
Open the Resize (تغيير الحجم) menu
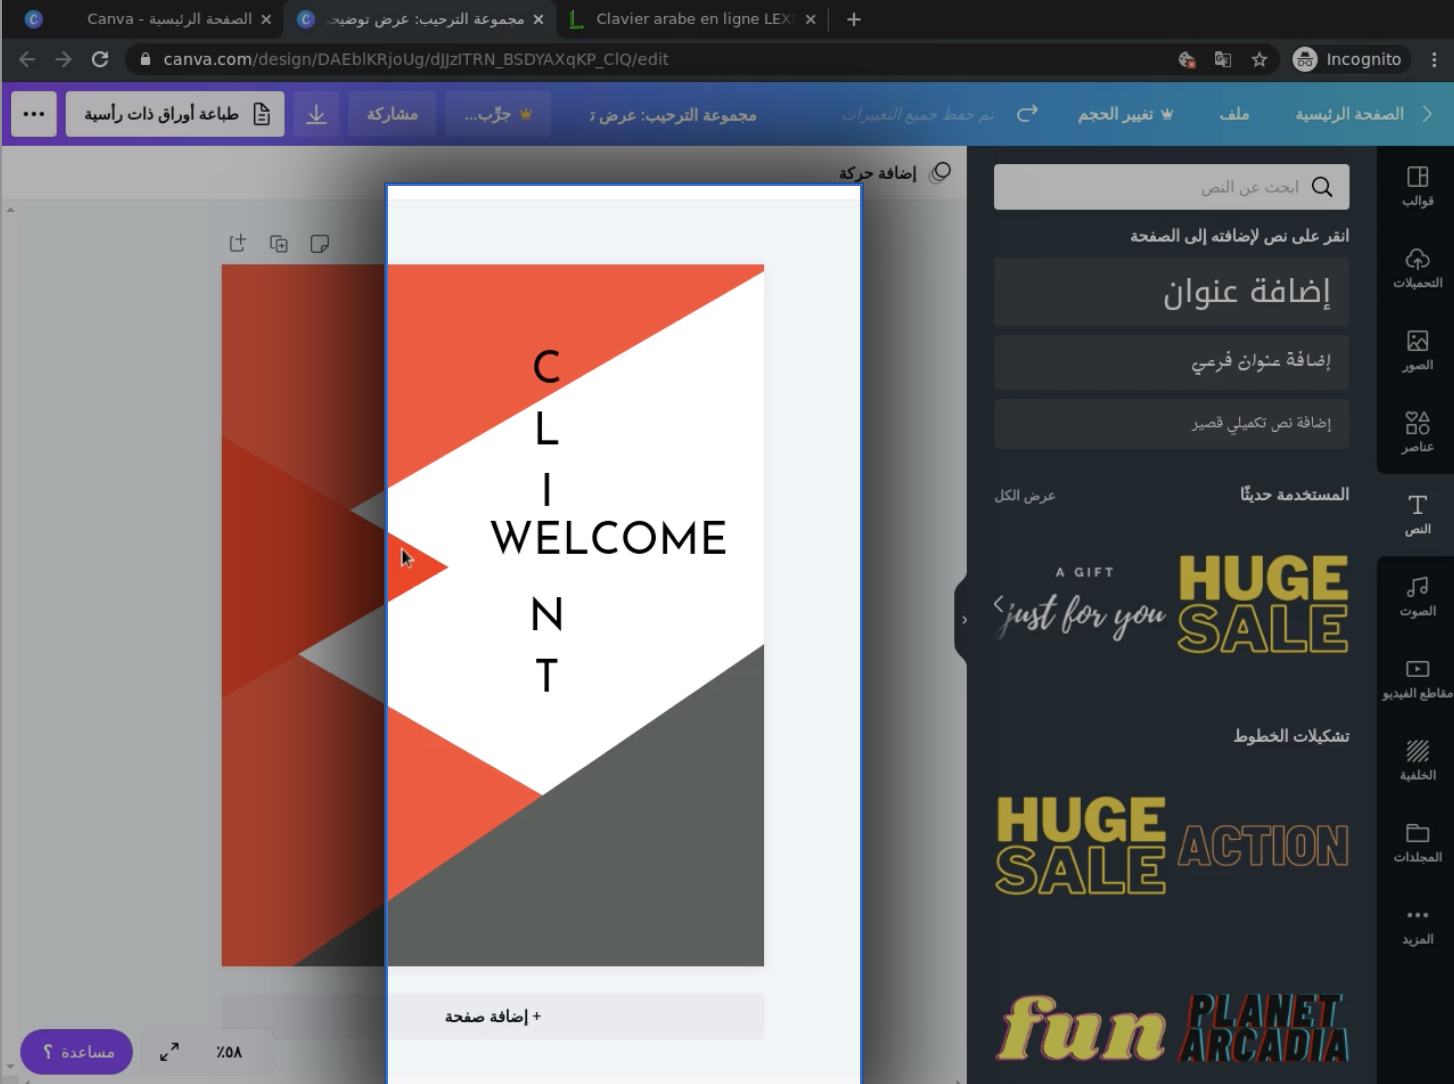1125,114
